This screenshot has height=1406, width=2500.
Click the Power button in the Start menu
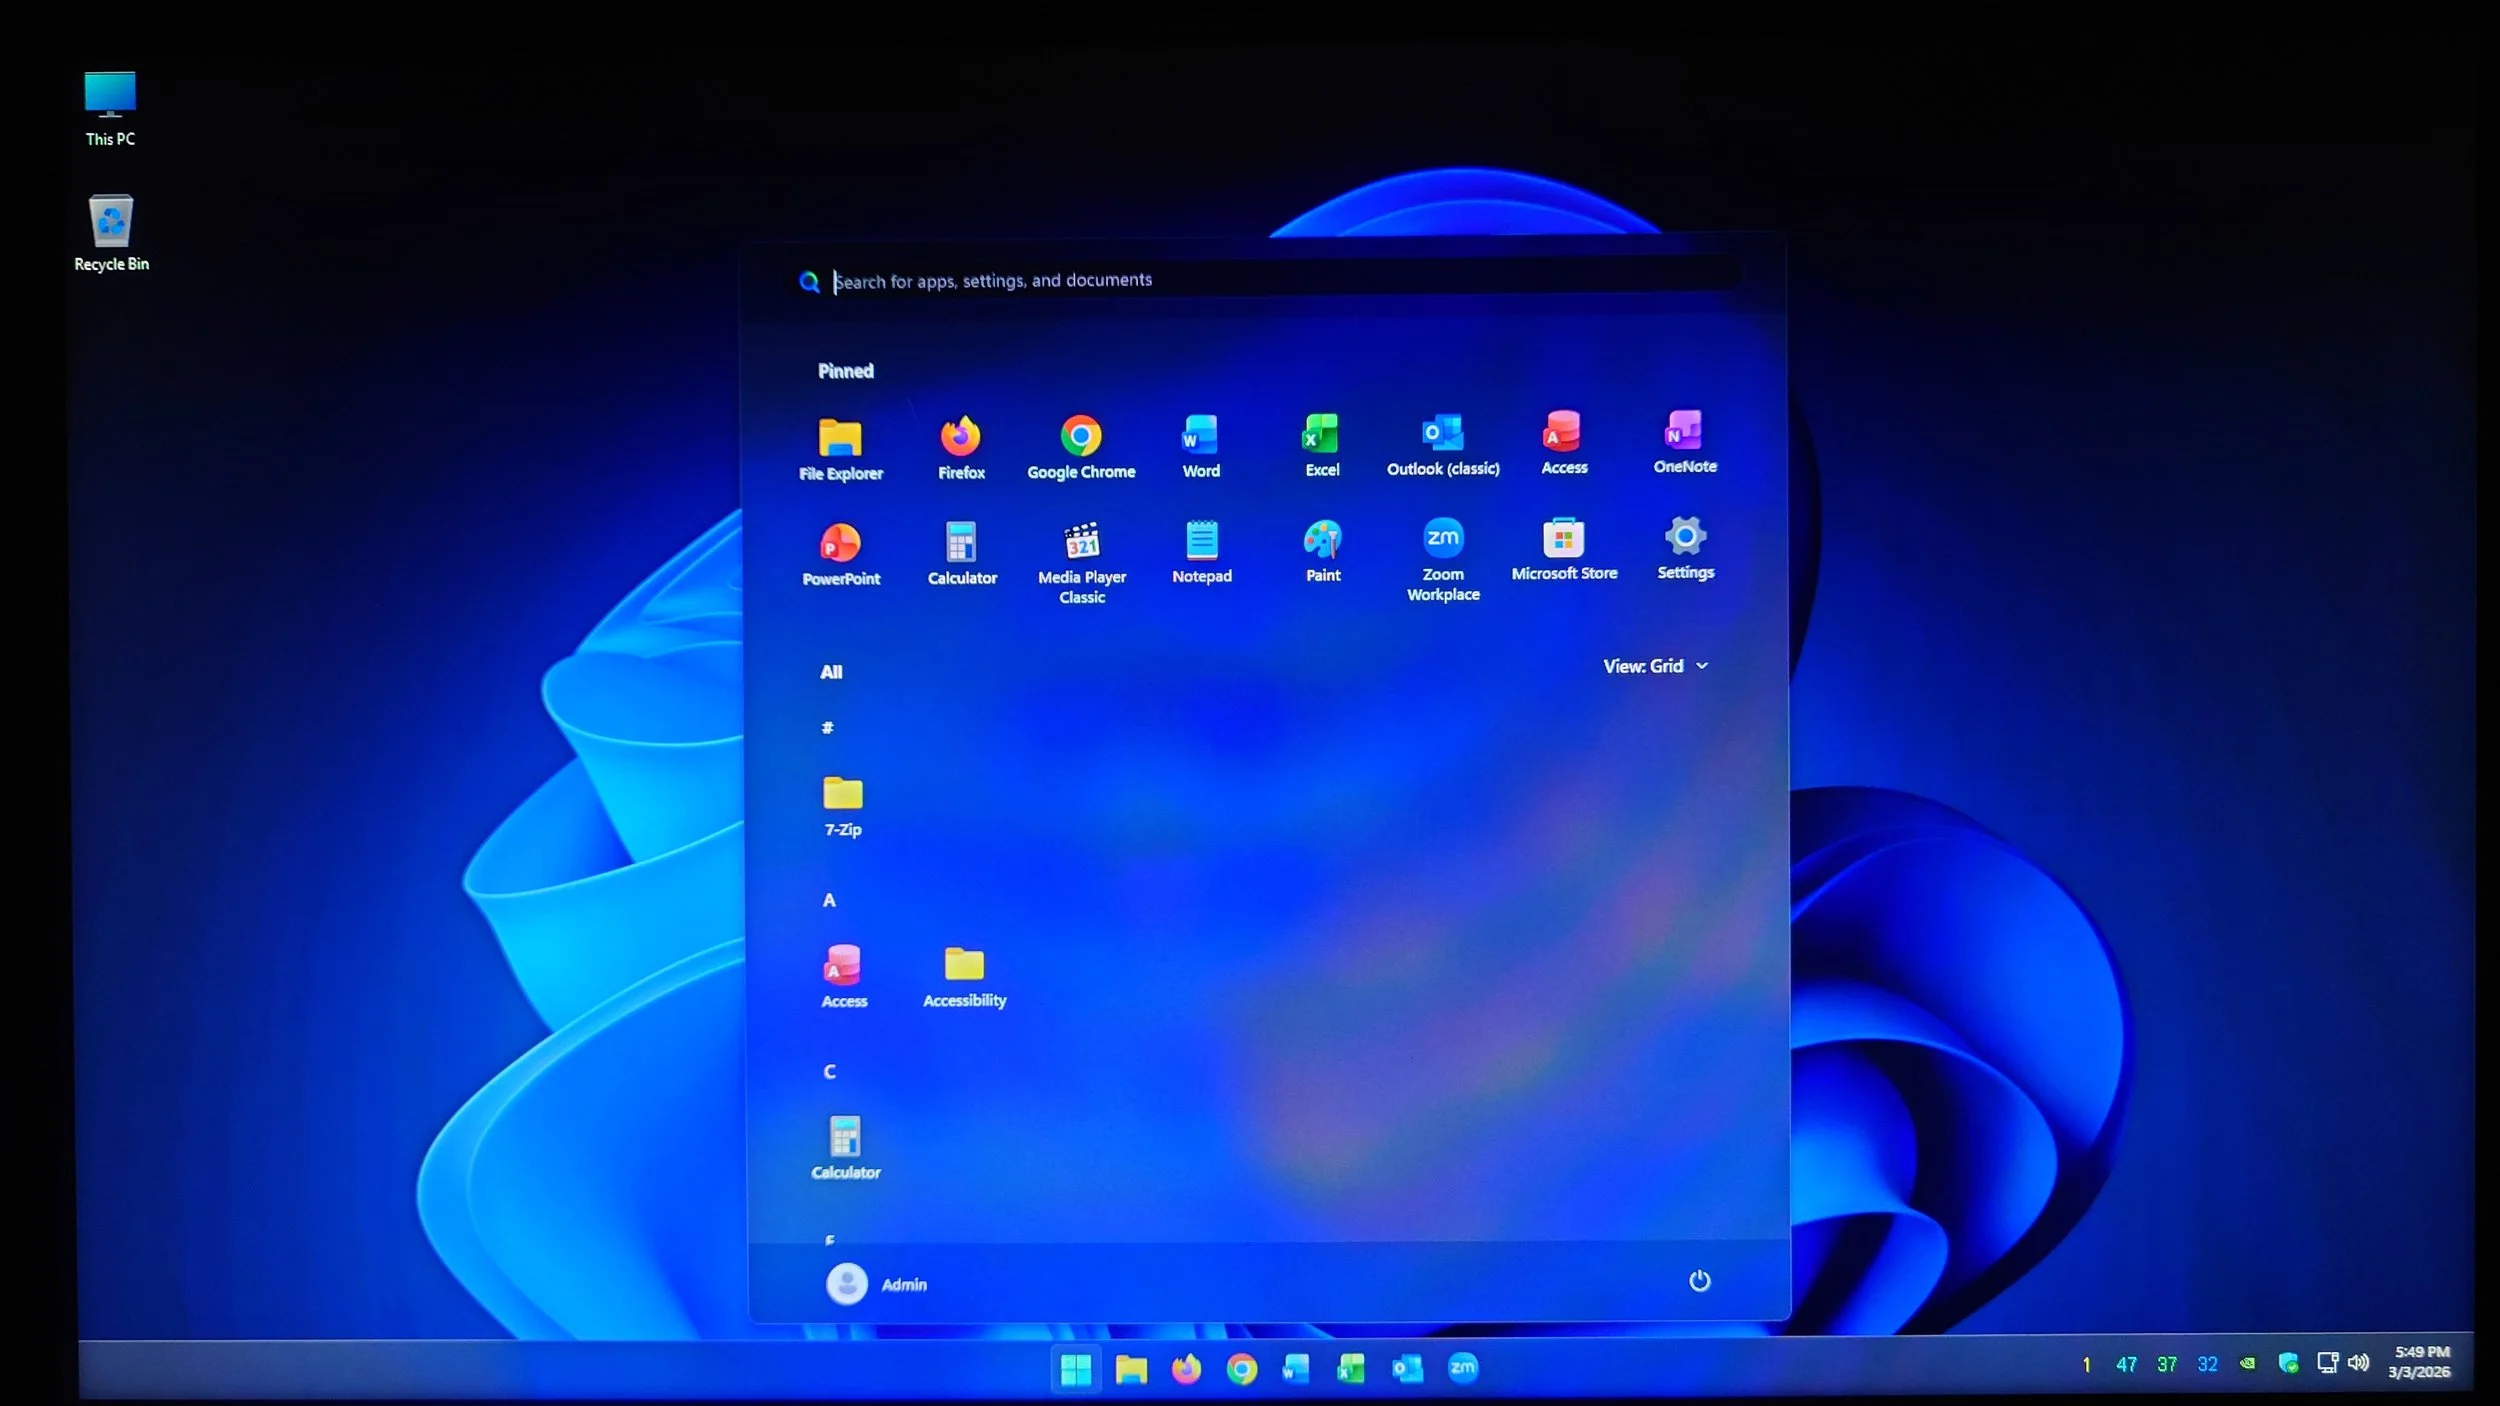click(x=1699, y=1281)
